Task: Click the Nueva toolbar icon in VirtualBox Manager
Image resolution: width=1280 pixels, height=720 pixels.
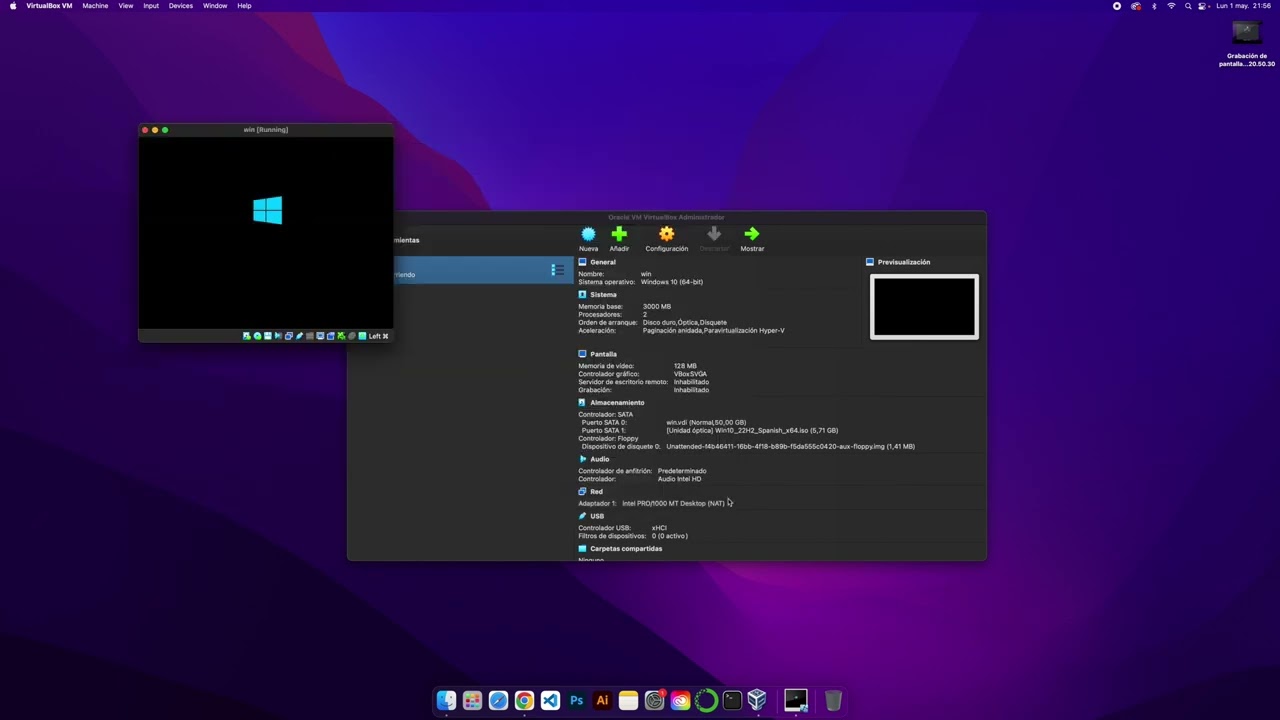Action: point(588,234)
